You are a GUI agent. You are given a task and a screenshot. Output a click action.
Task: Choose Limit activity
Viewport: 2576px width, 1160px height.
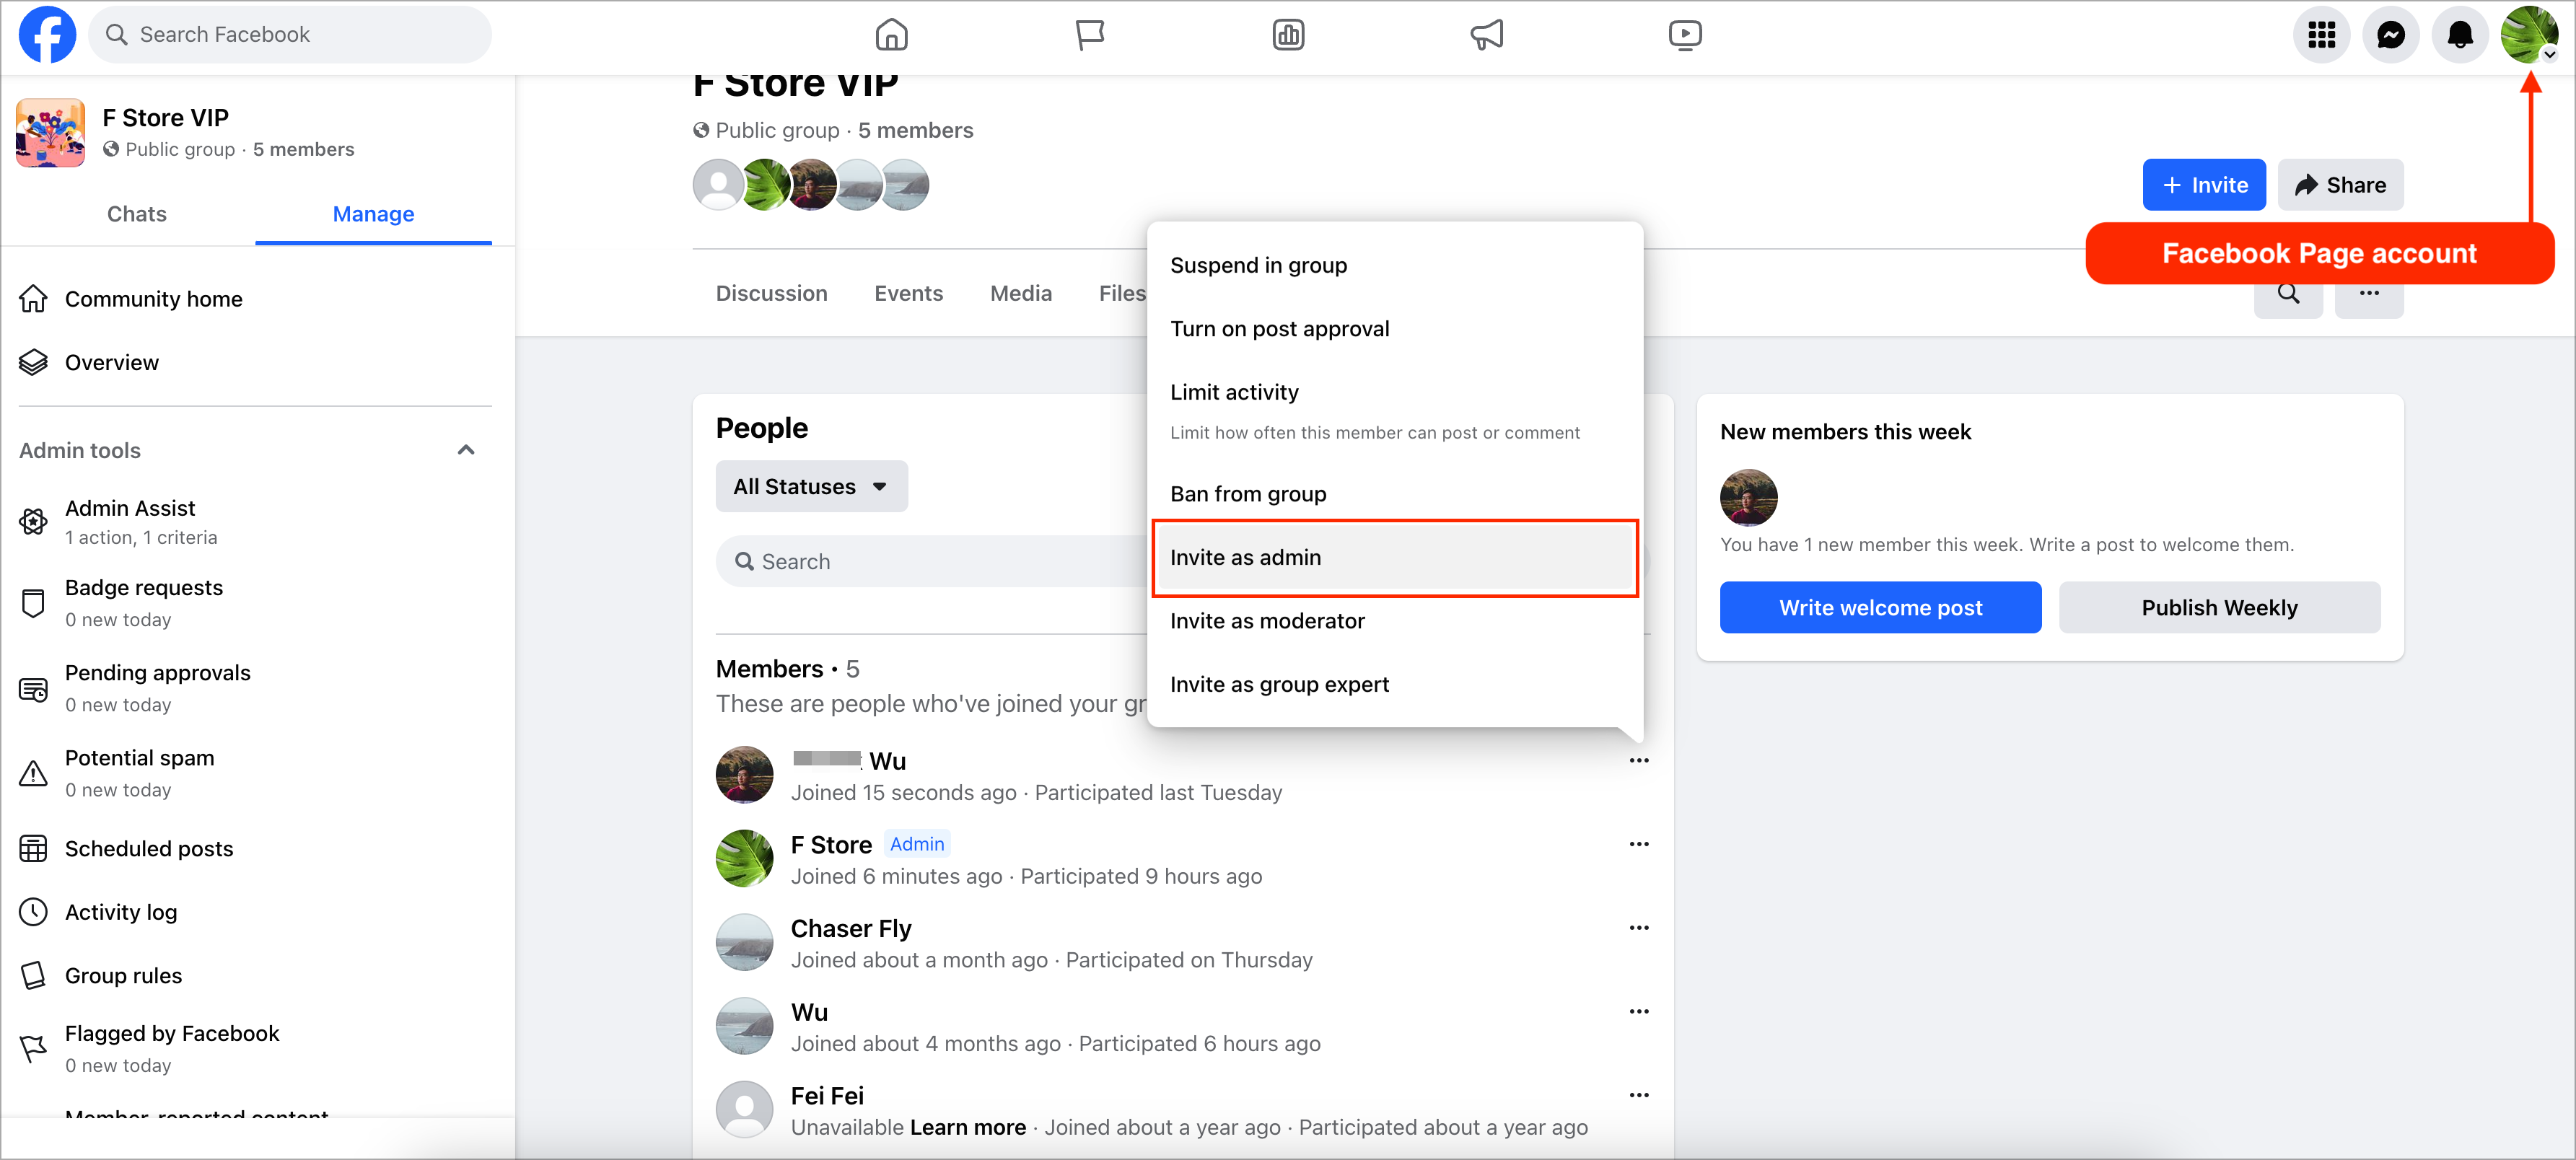point(1394,411)
